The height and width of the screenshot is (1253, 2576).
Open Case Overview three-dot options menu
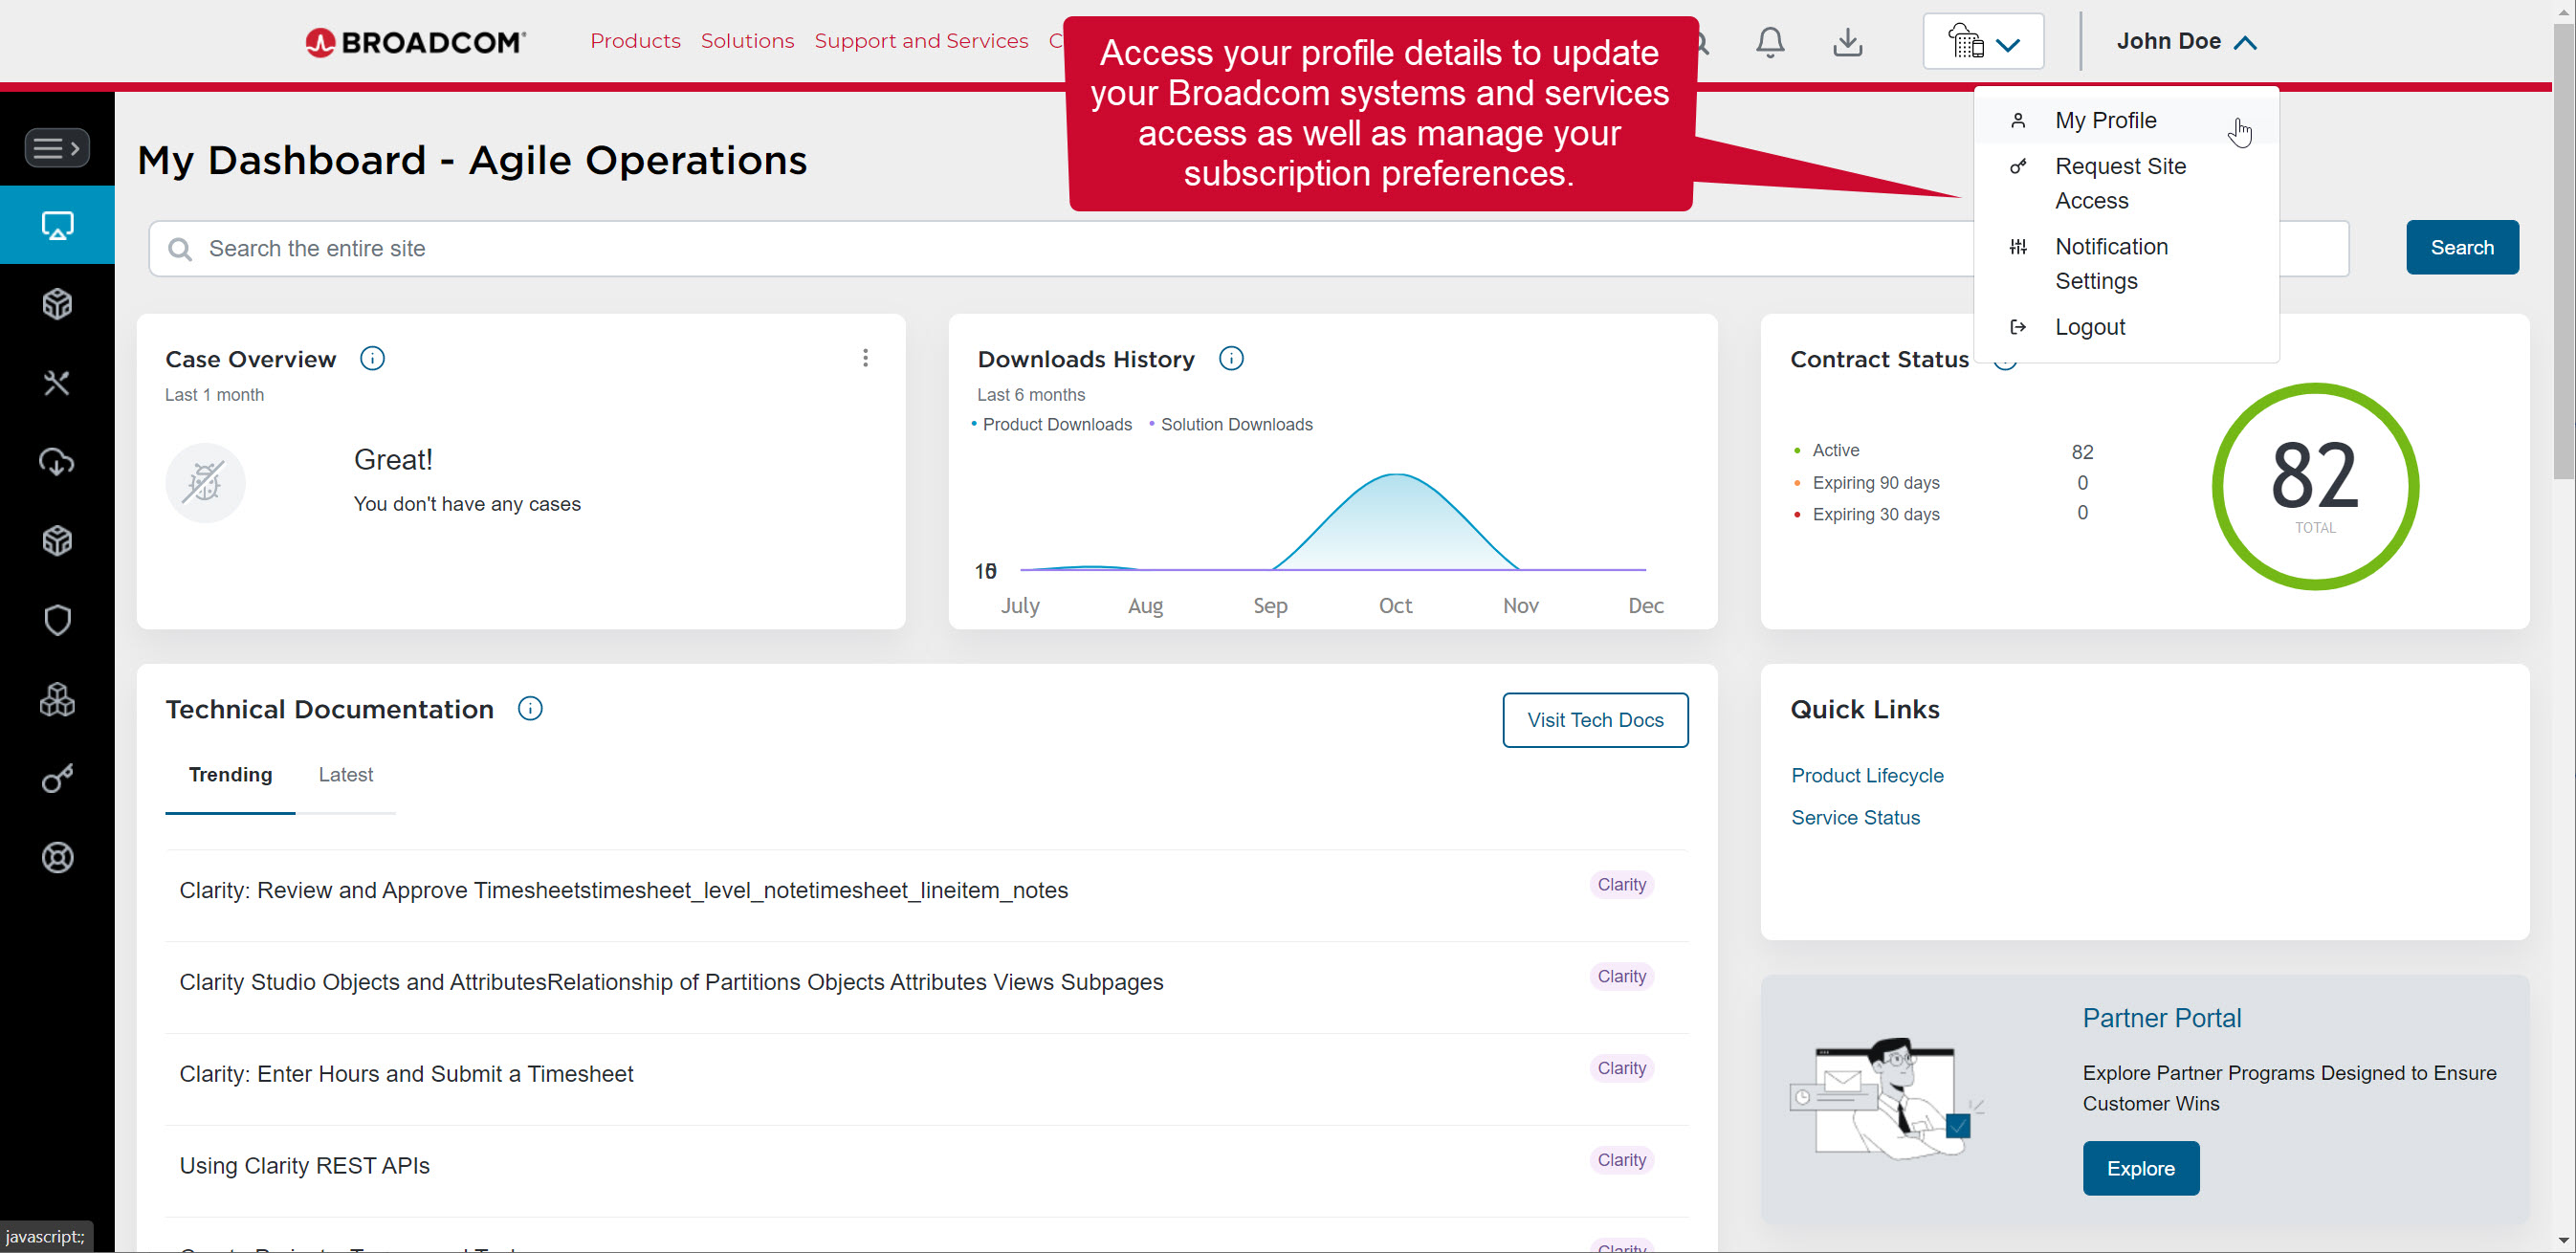click(x=865, y=358)
